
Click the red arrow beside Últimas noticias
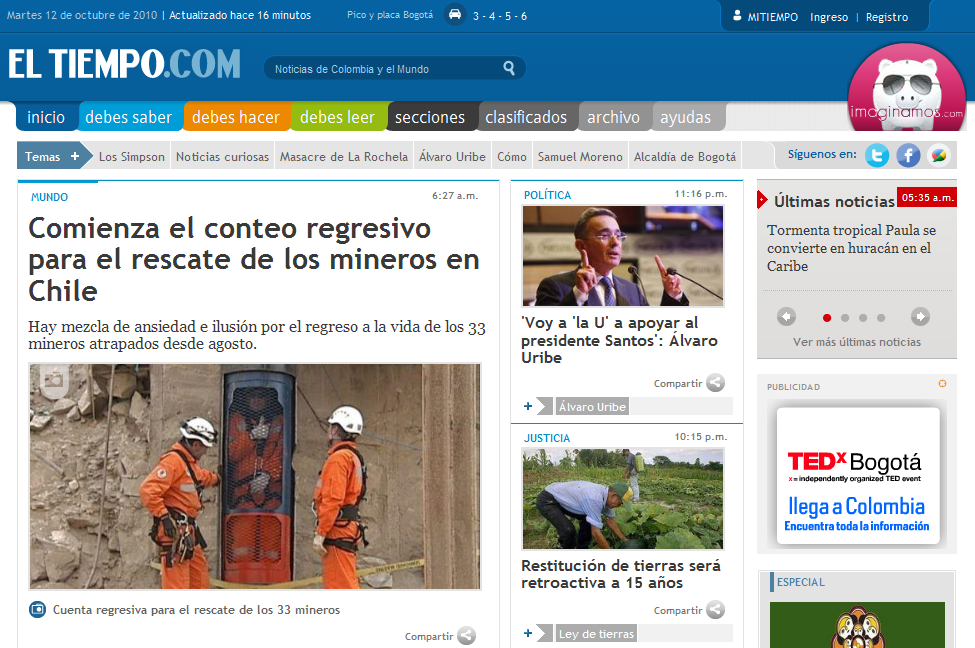coord(762,200)
